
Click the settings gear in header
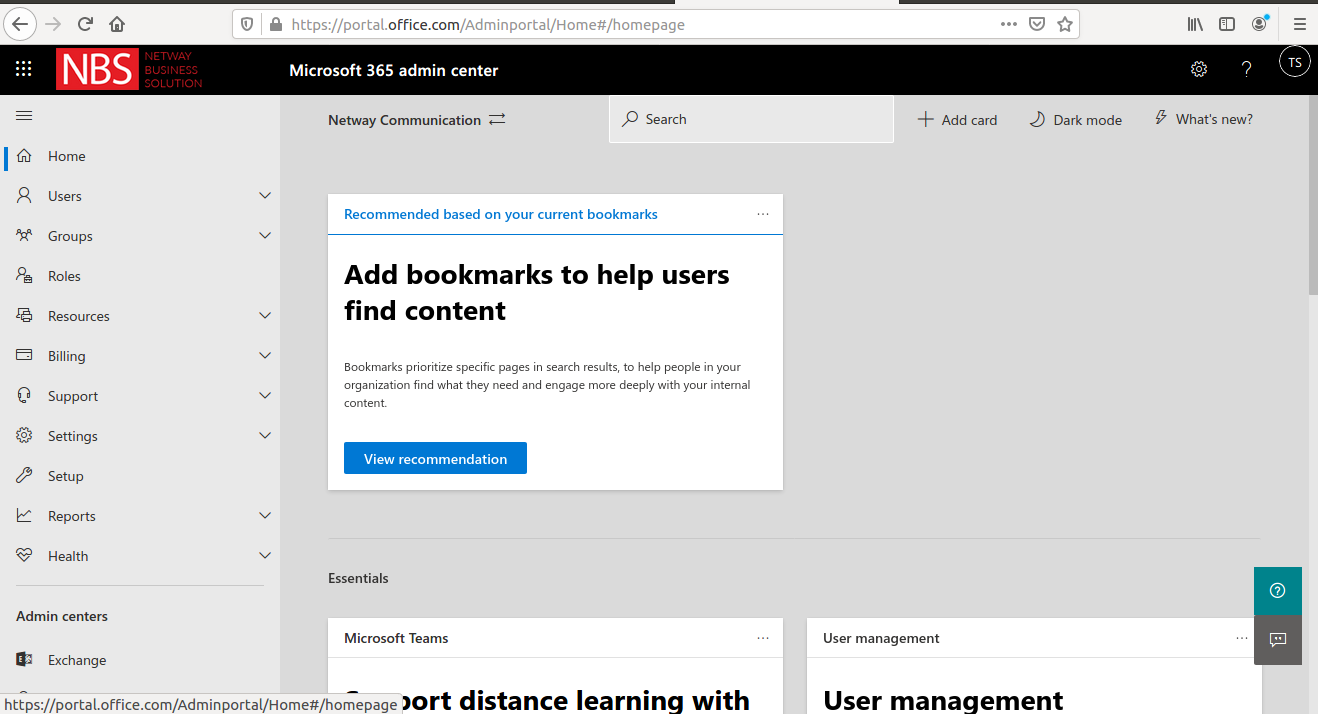coord(1198,69)
